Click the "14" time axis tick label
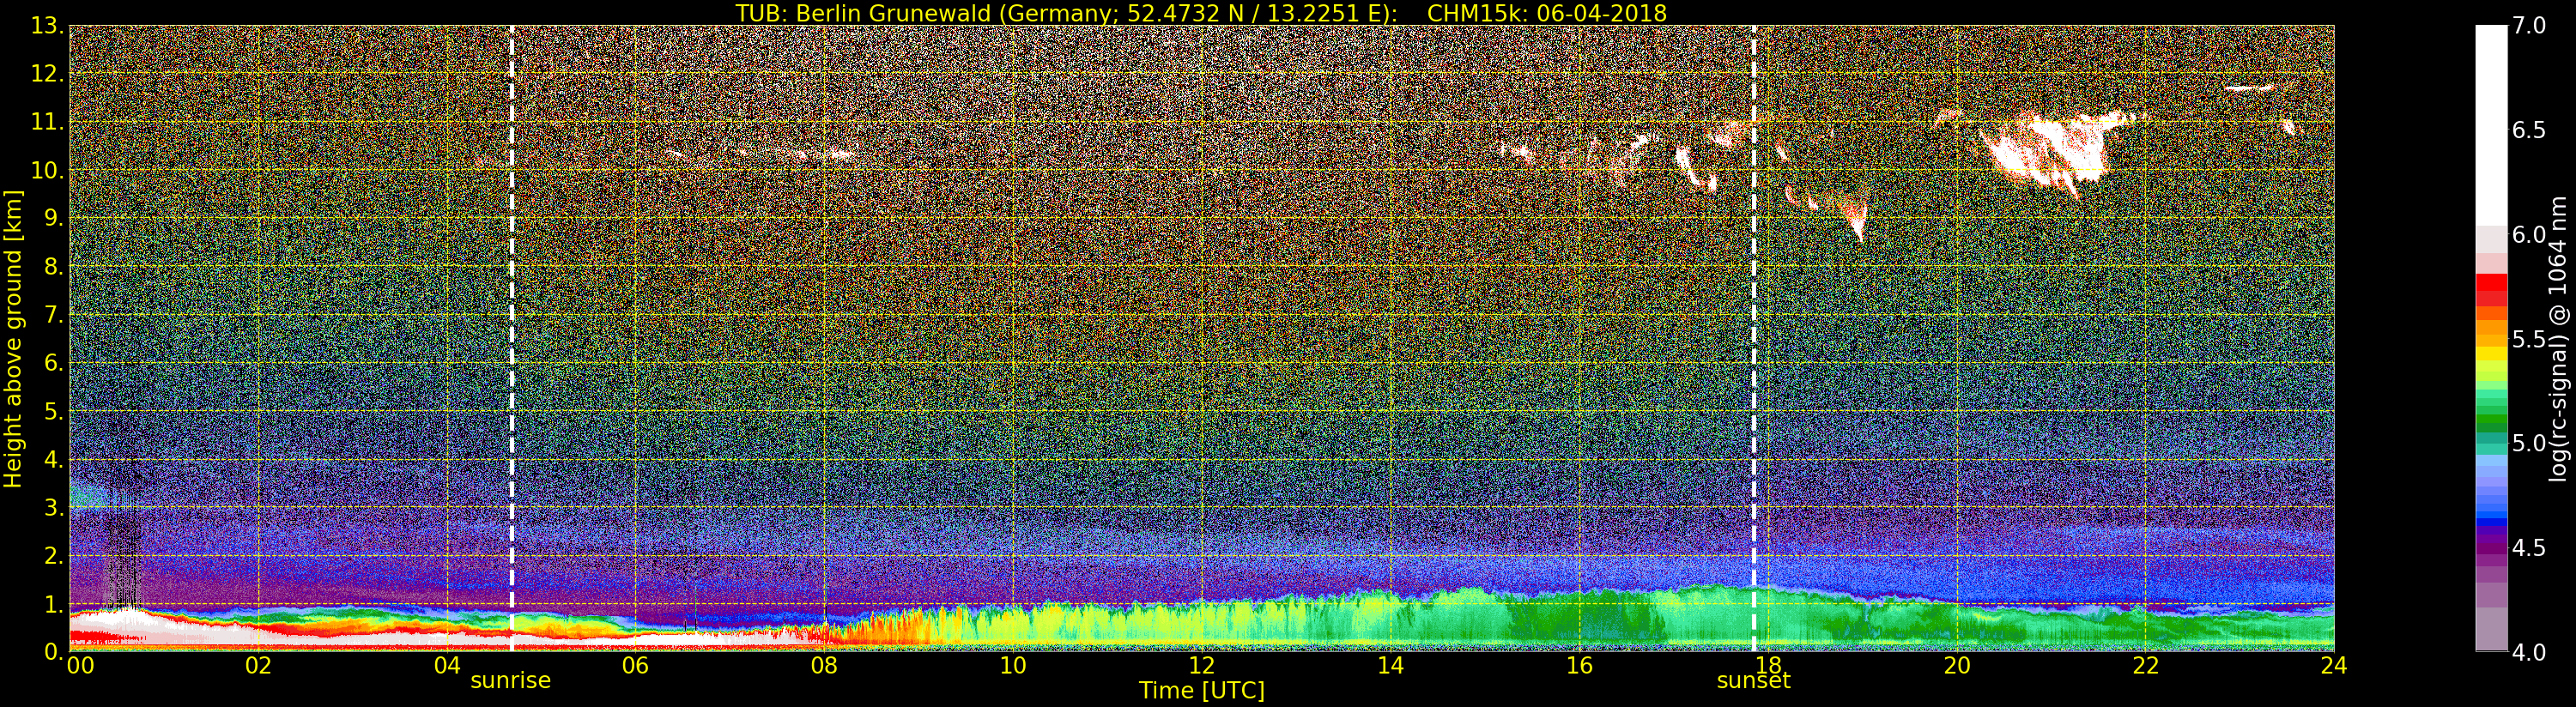The height and width of the screenshot is (707, 2576). pos(1390,665)
